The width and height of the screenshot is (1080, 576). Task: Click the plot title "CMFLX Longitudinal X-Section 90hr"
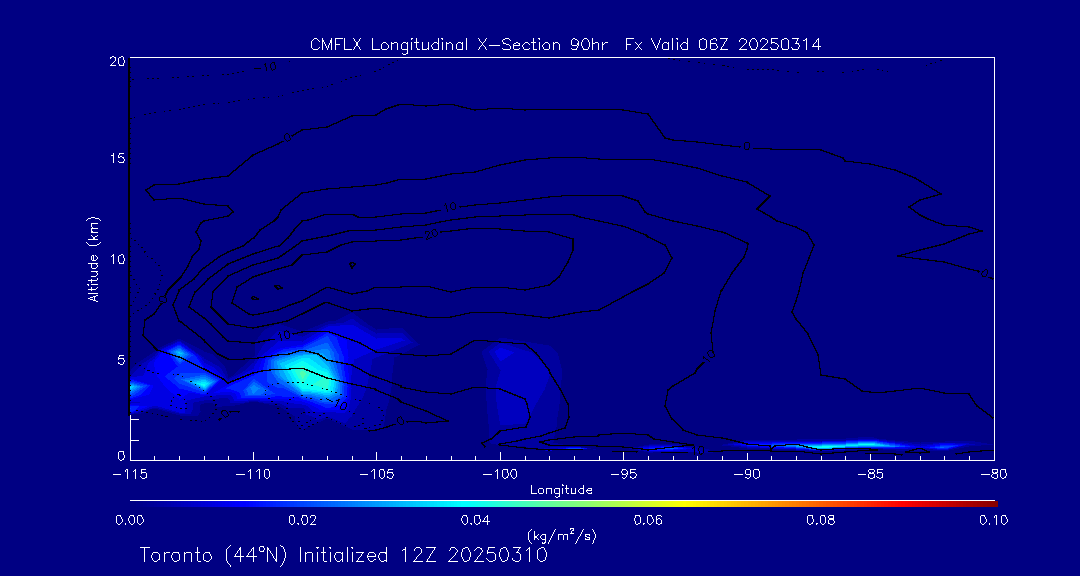coord(461,45)
